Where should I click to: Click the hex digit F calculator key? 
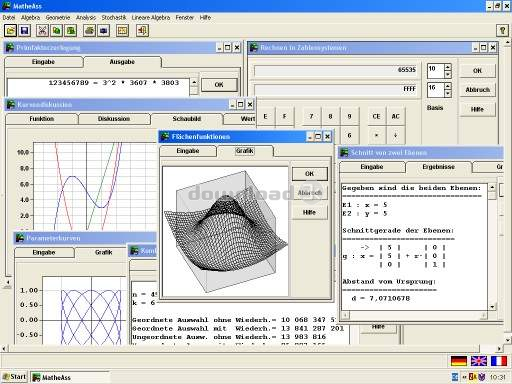point(284,116)
